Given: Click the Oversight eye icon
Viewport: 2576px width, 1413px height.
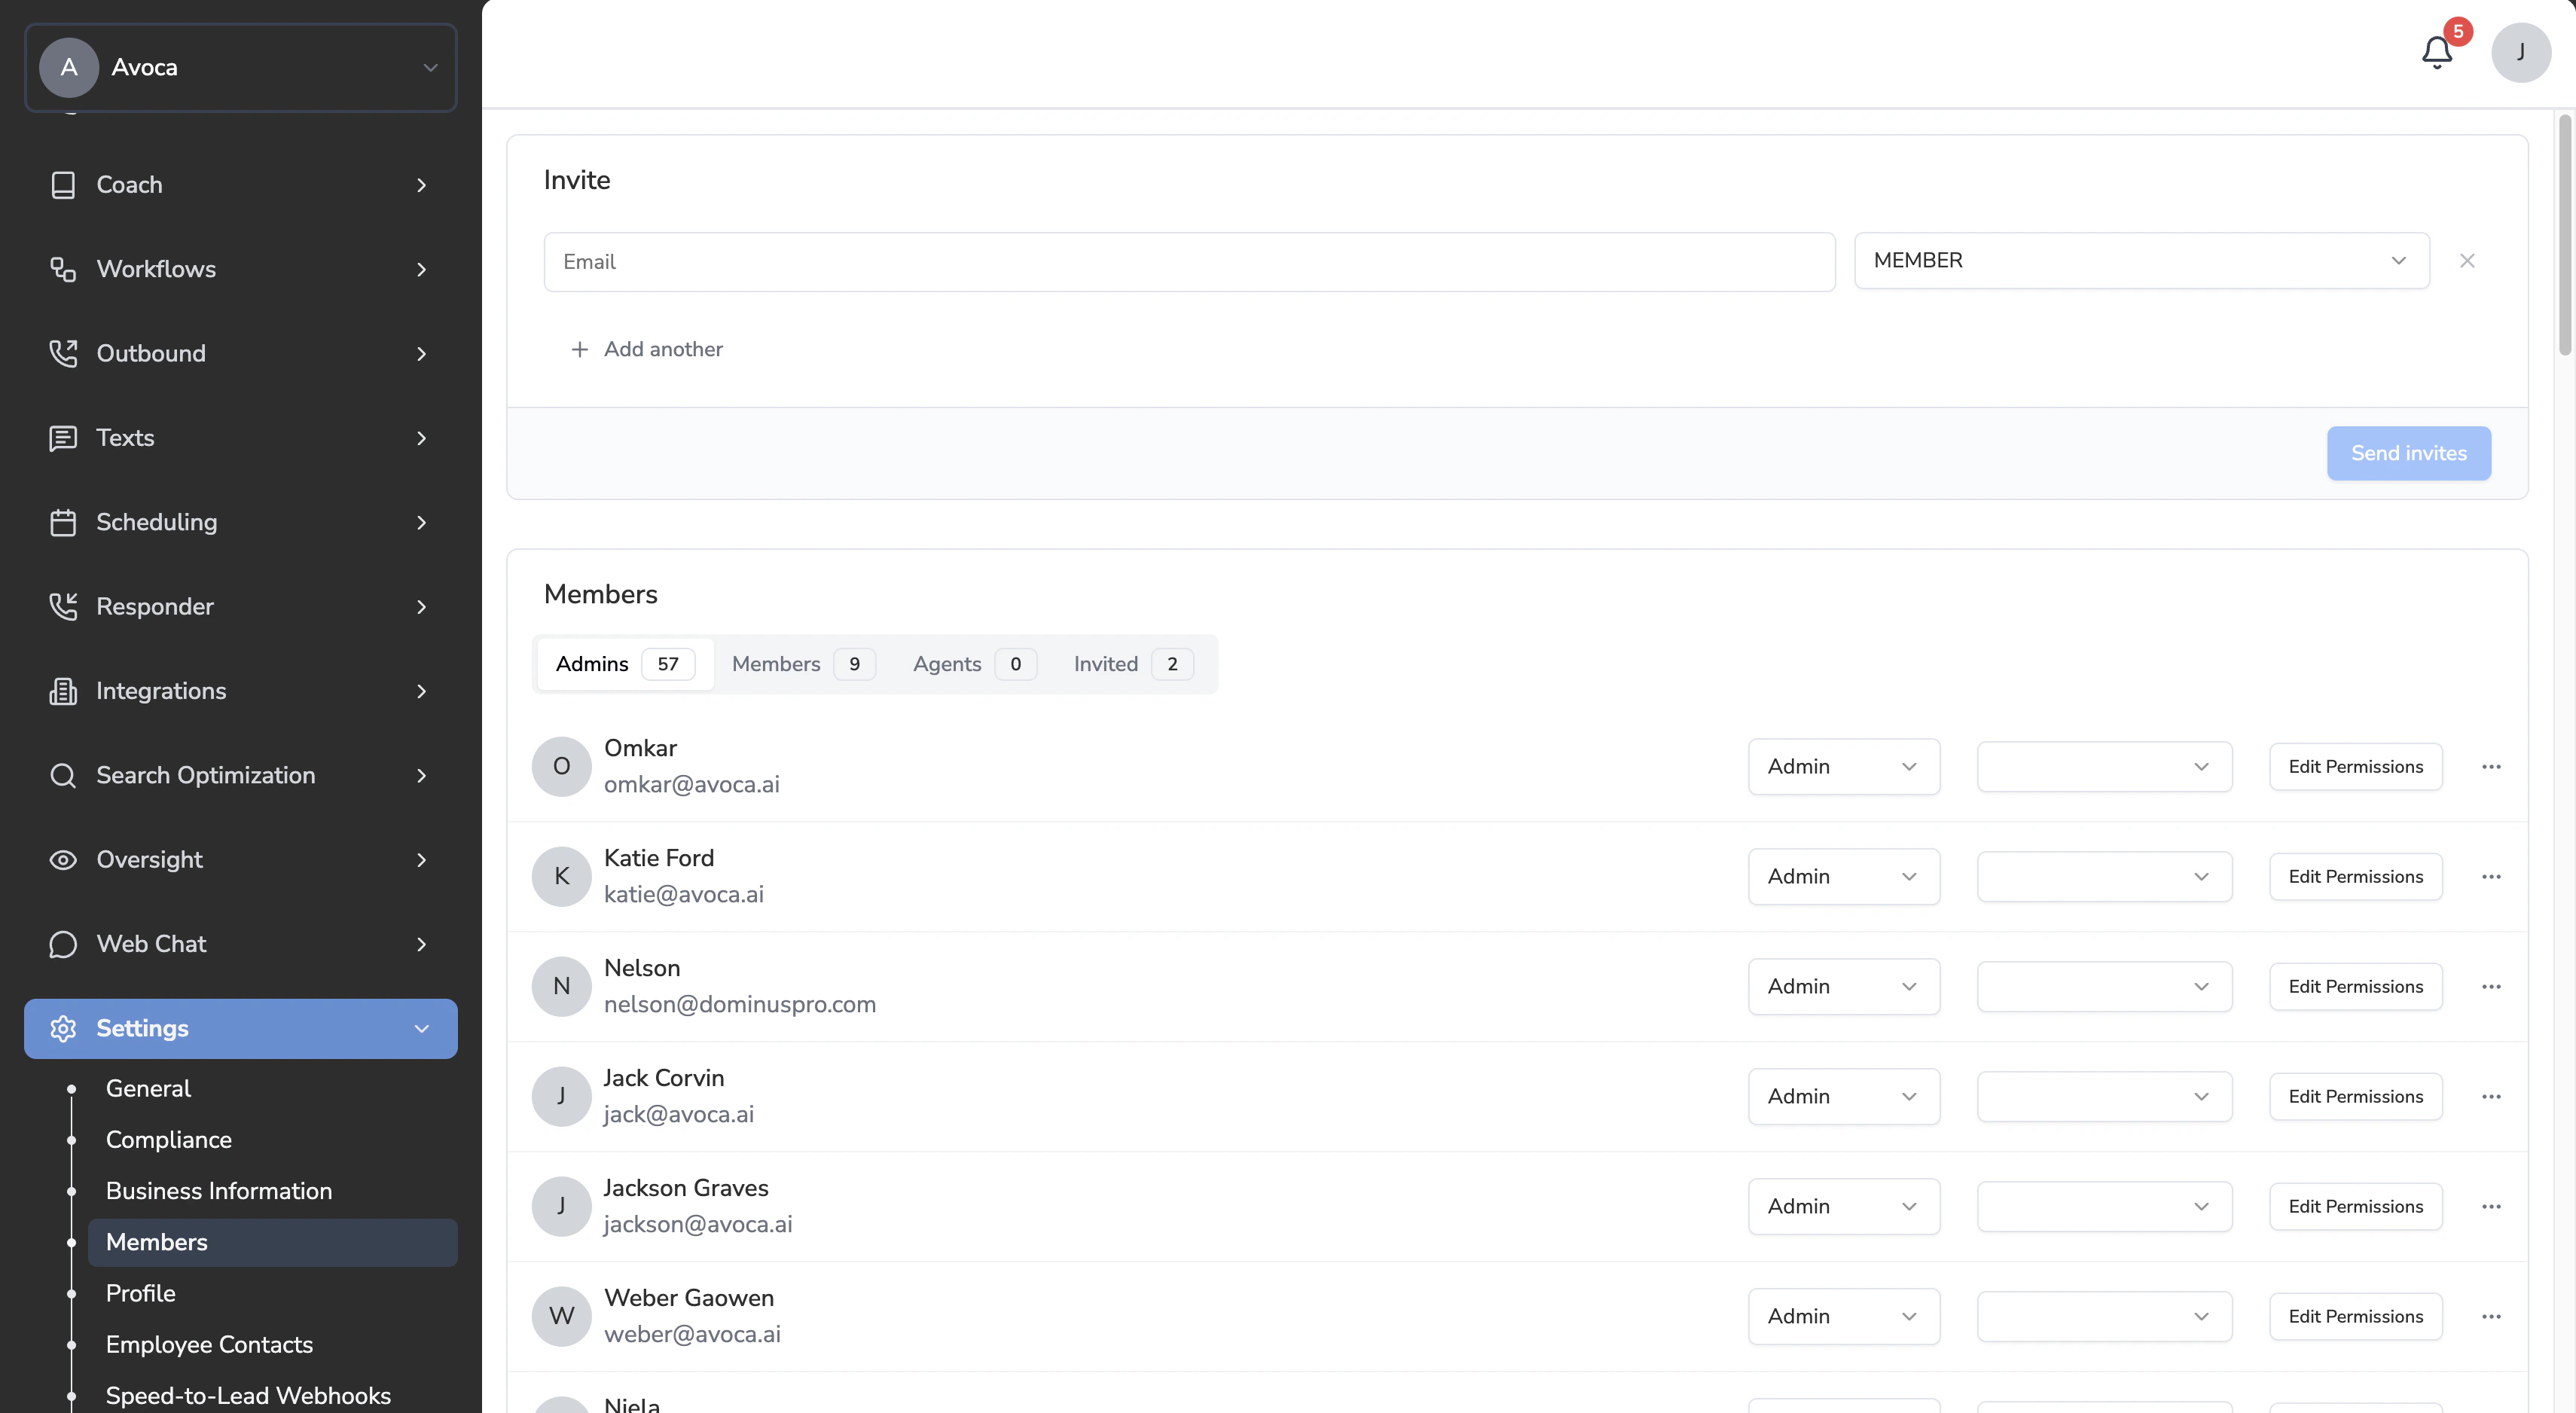Looking at the screenshot, I should [x=63, y=860].
